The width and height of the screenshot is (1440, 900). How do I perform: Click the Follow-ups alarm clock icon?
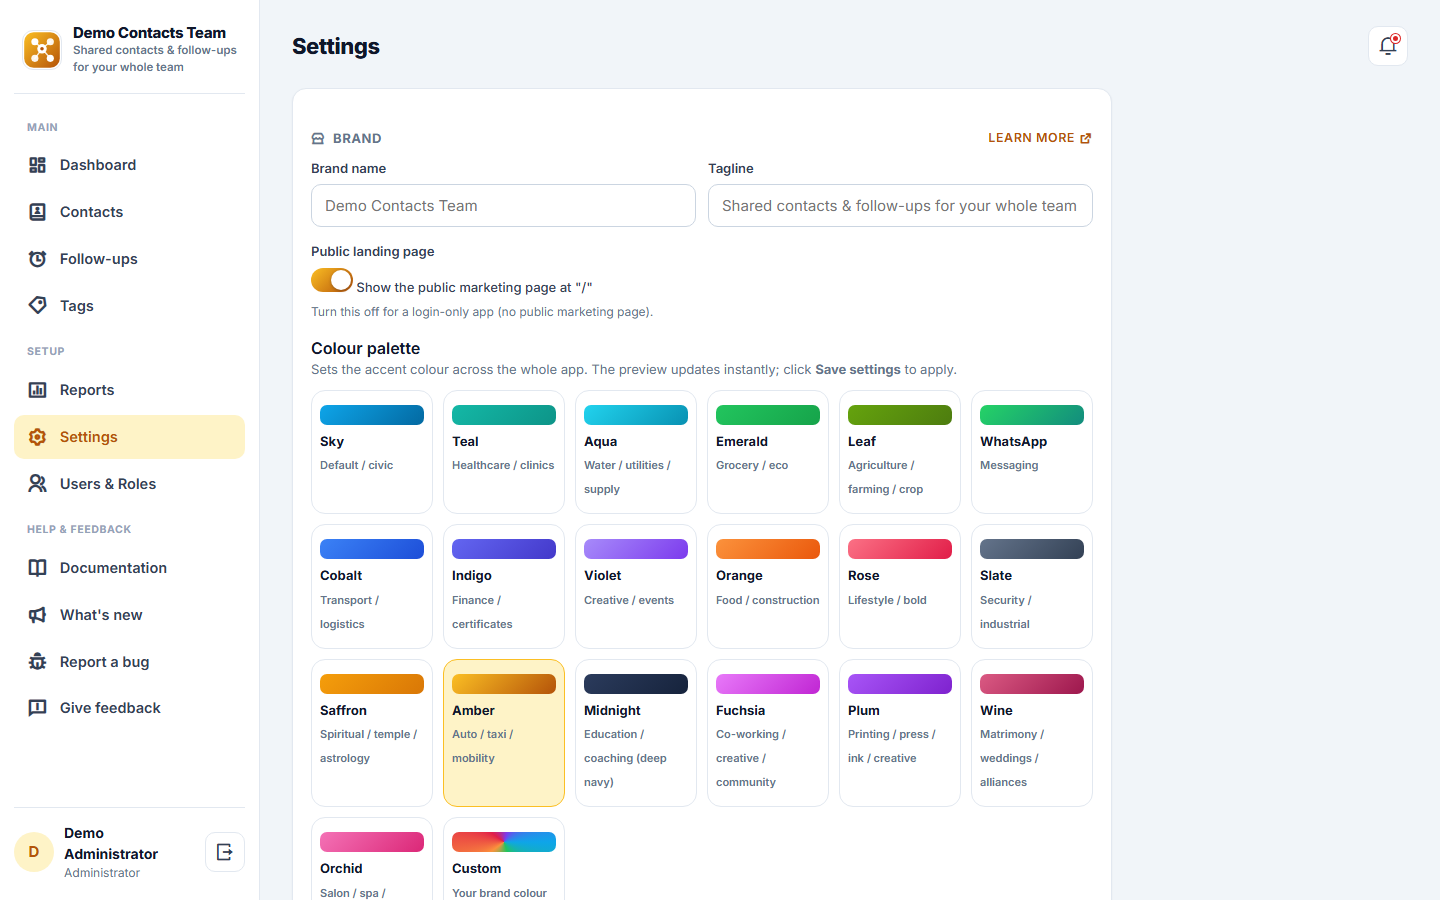click(37, 259)
